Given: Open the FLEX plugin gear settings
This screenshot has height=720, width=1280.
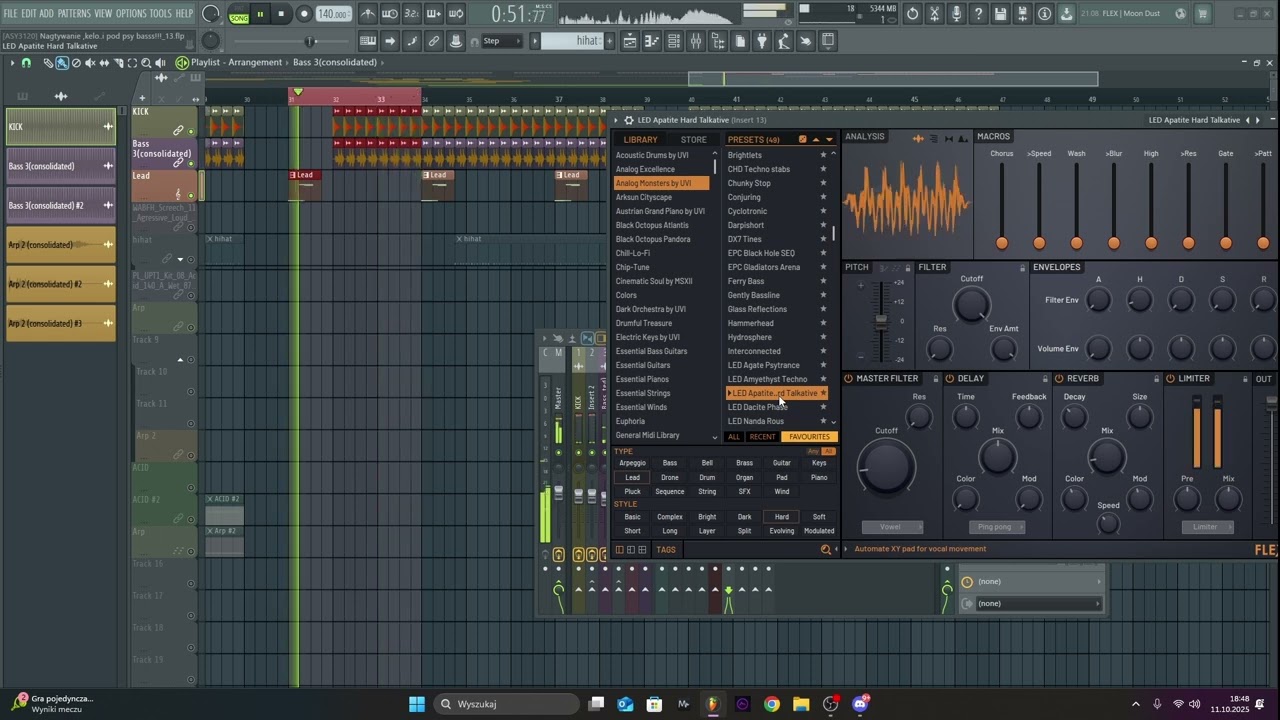Looking at the screenshot, I should click(x=628, y=120).
